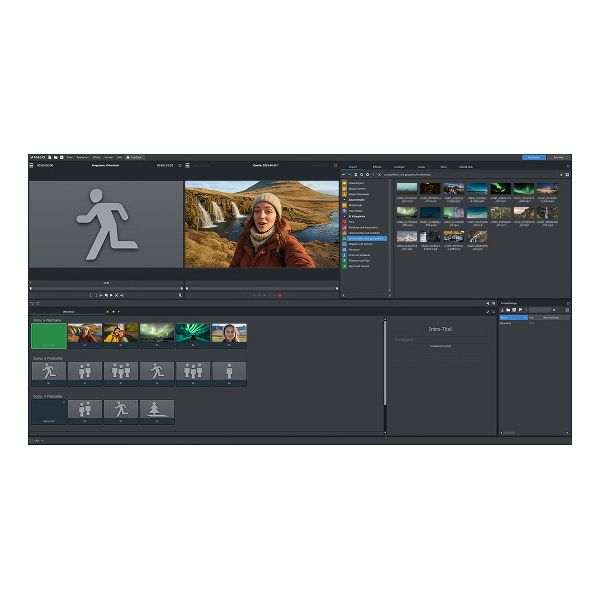The image size is (600, 600).
Task: Click the undo arrow above the storyboard
Action: (32, 303)
